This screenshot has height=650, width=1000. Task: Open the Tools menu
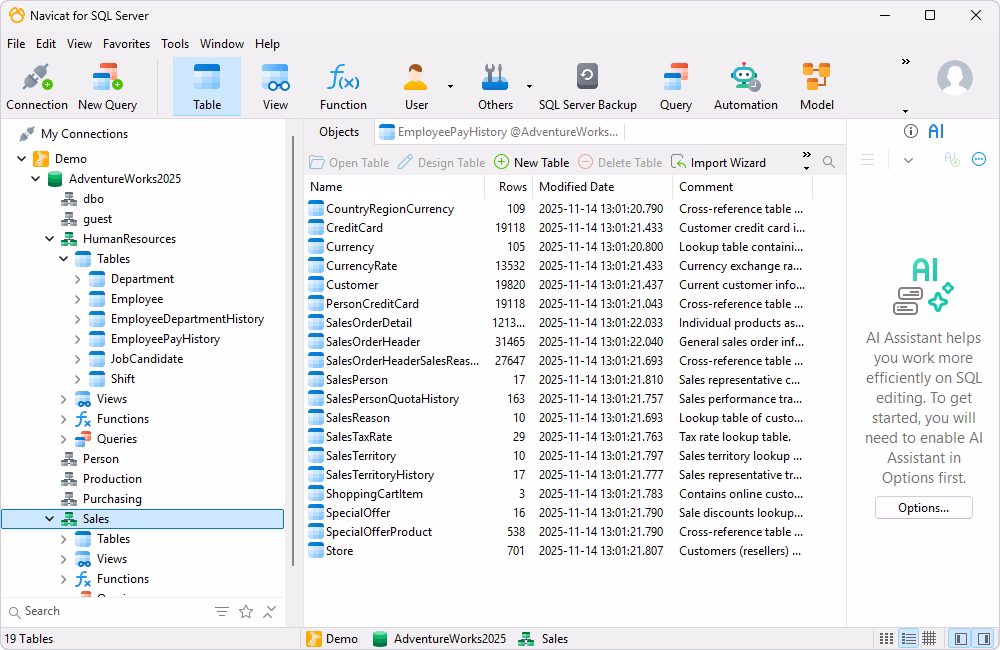175,43
